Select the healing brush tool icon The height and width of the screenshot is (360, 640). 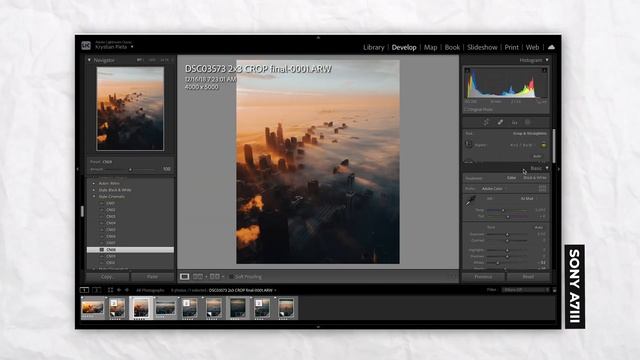point(500,122)
